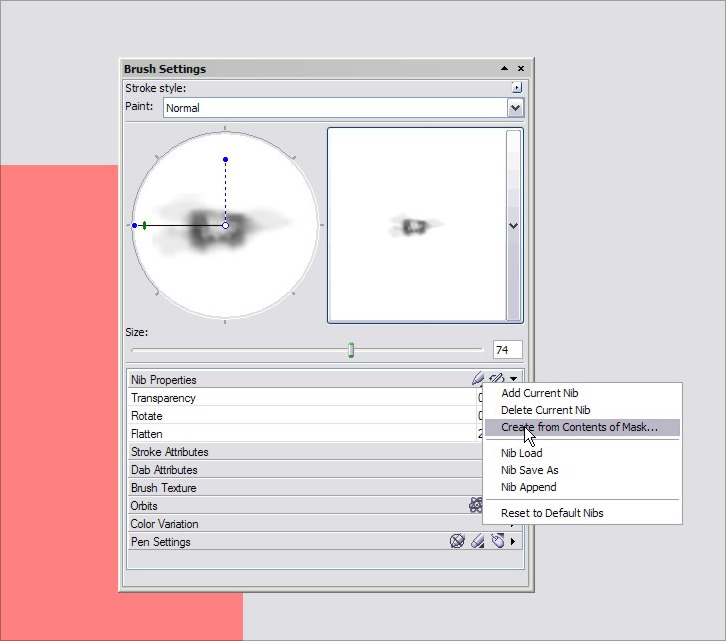Select Create from Contents of Mask
The width and height of the screenshot is (726, 641).
[x=582, y=427]
